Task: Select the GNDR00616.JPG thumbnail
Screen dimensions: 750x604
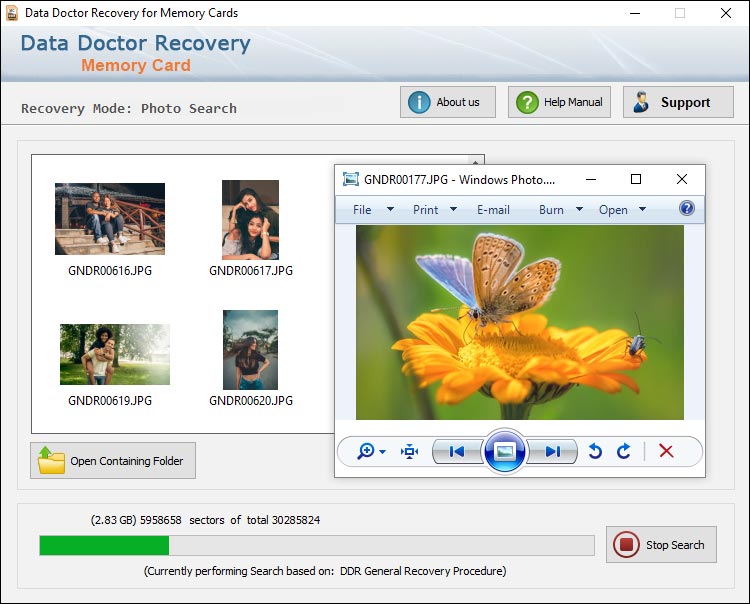Action: 110,220
